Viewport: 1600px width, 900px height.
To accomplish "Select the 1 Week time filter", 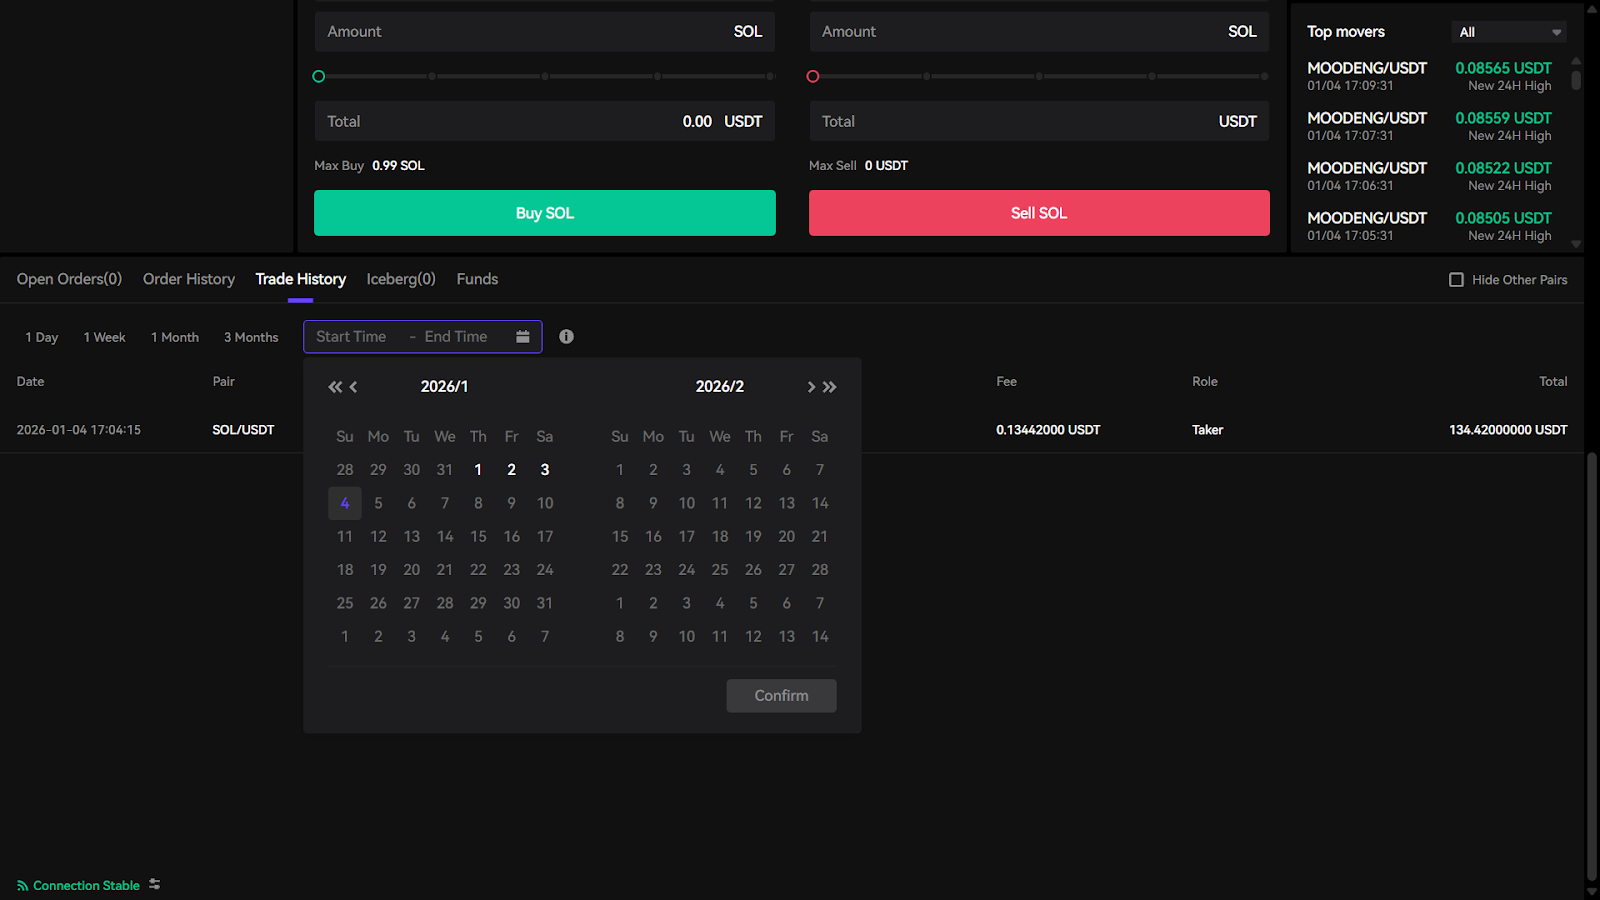I will click(104, 338).
